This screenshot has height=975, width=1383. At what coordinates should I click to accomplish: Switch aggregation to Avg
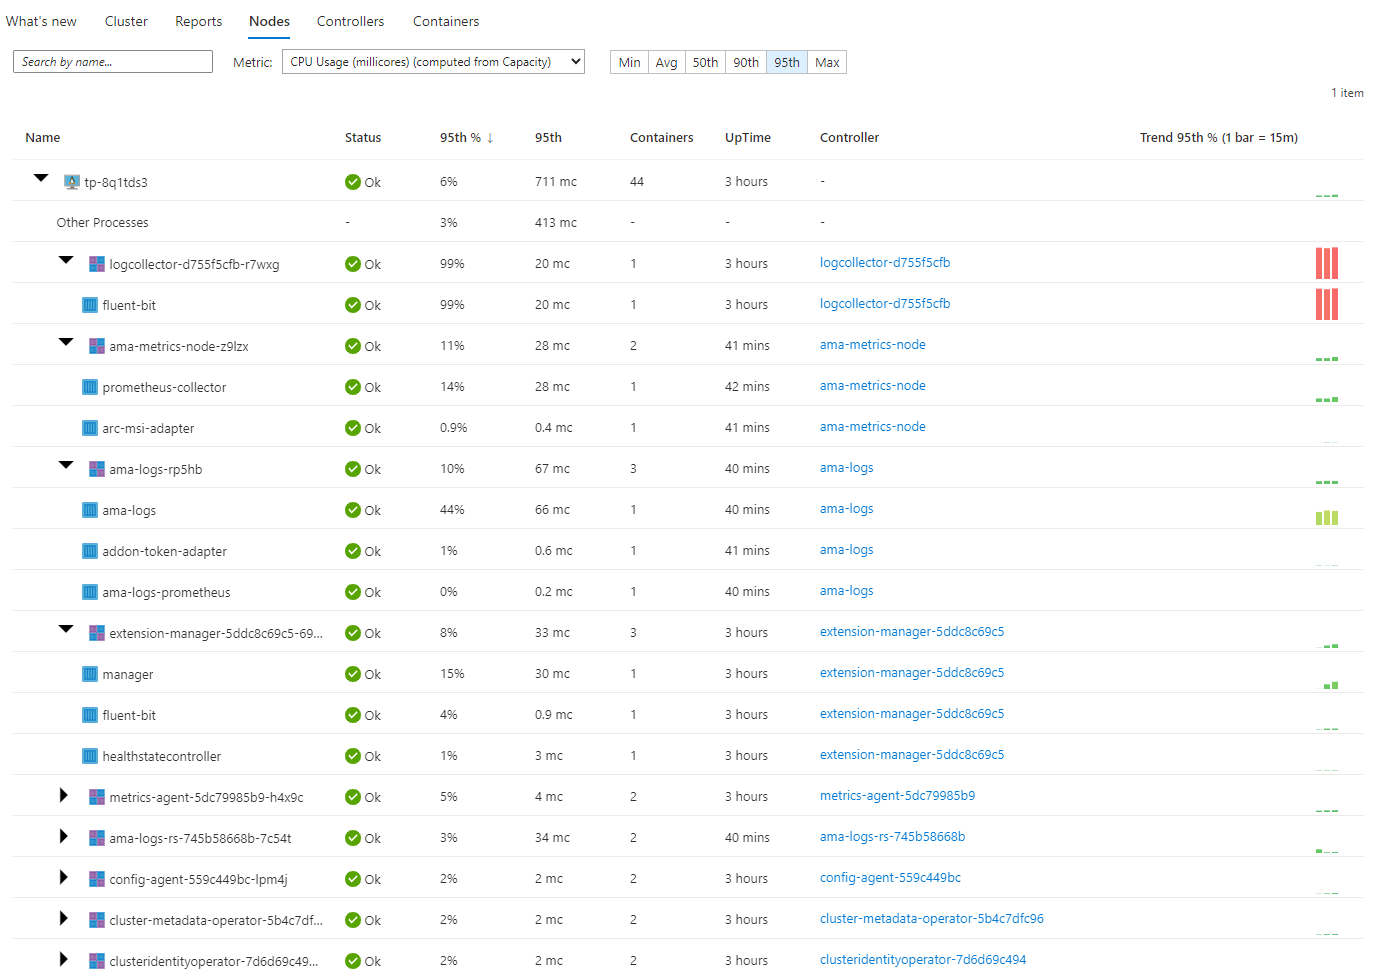[666, 62]
